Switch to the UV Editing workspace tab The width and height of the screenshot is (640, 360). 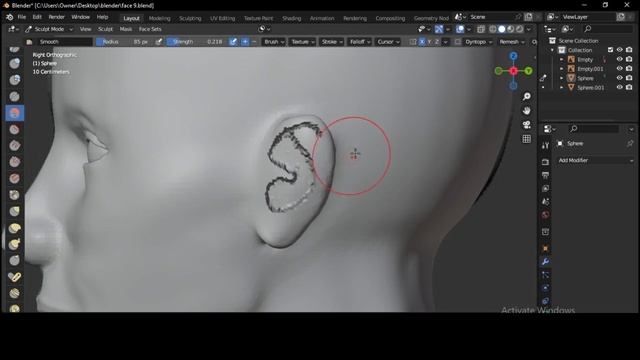point(222,18)
